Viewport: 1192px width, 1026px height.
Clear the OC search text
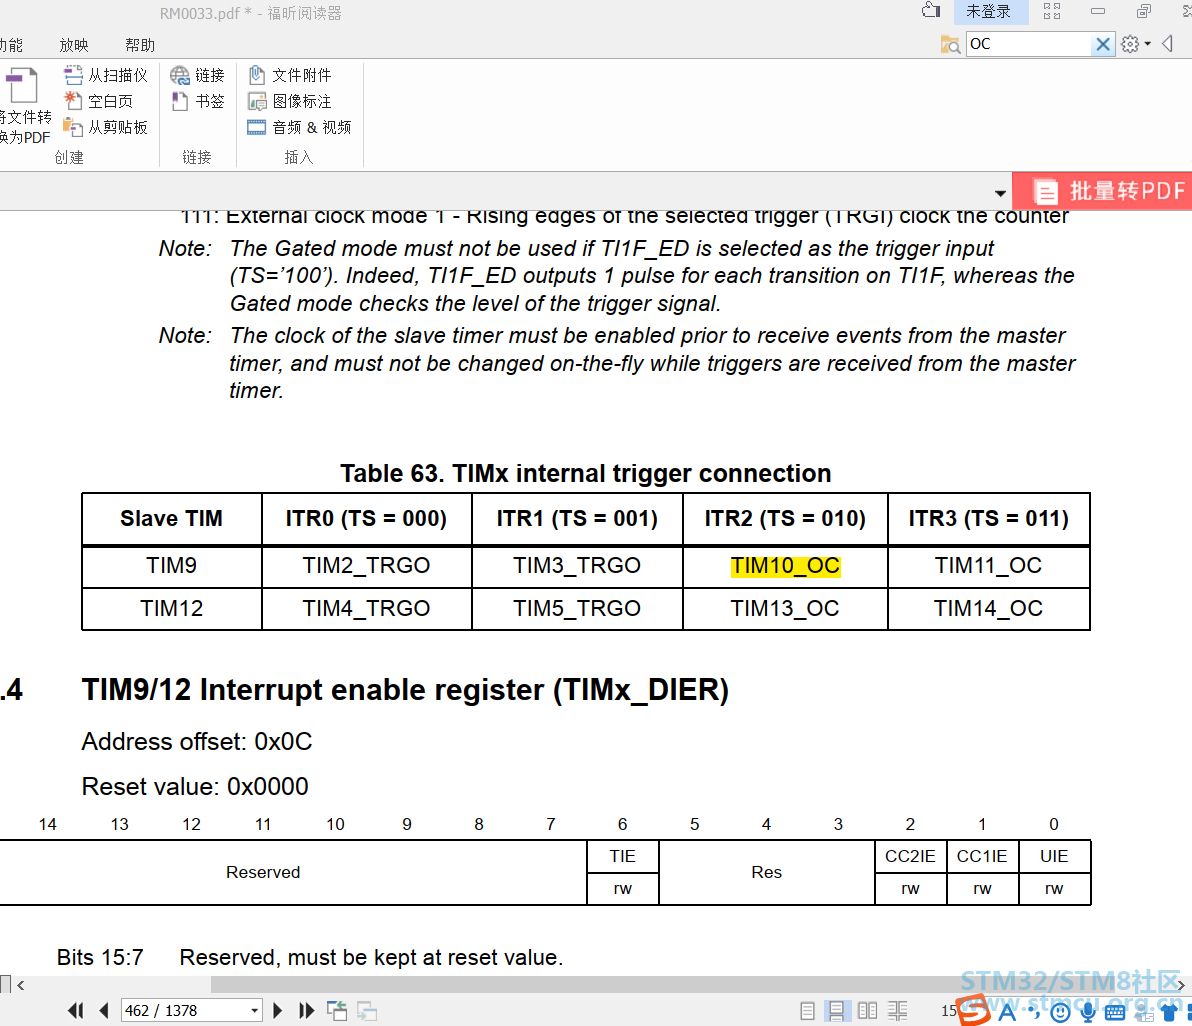[x=1102, y=44]
